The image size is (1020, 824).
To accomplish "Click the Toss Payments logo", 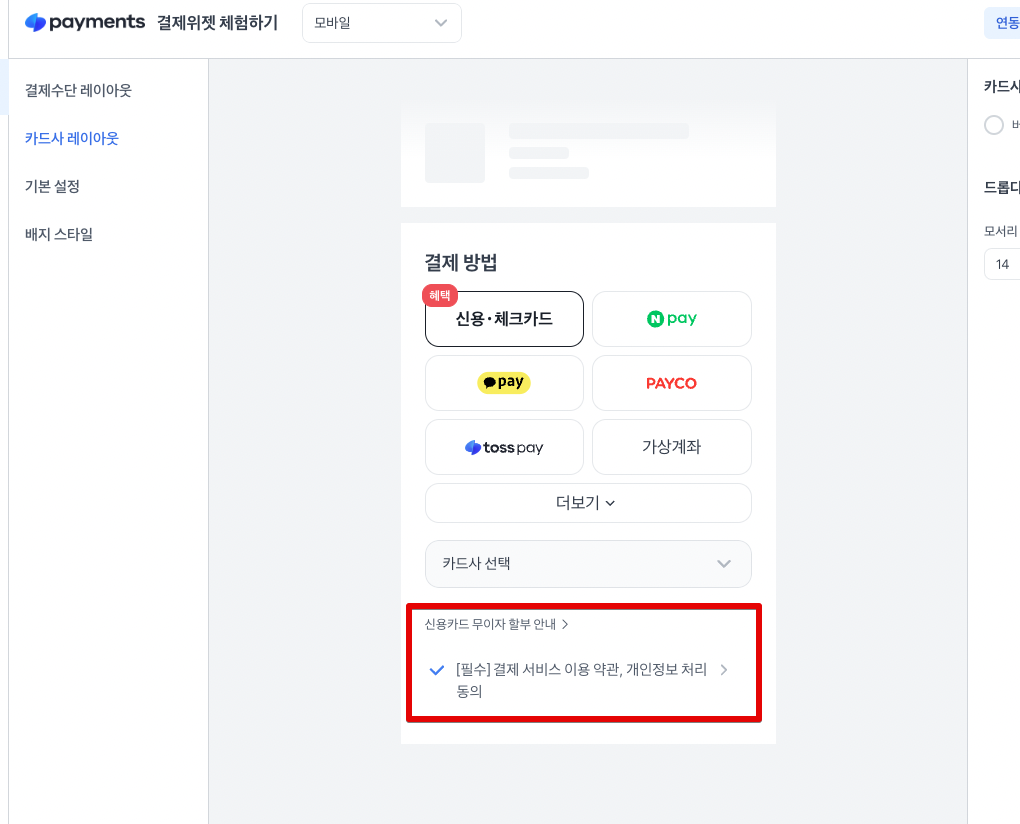I will pos(85,22).
